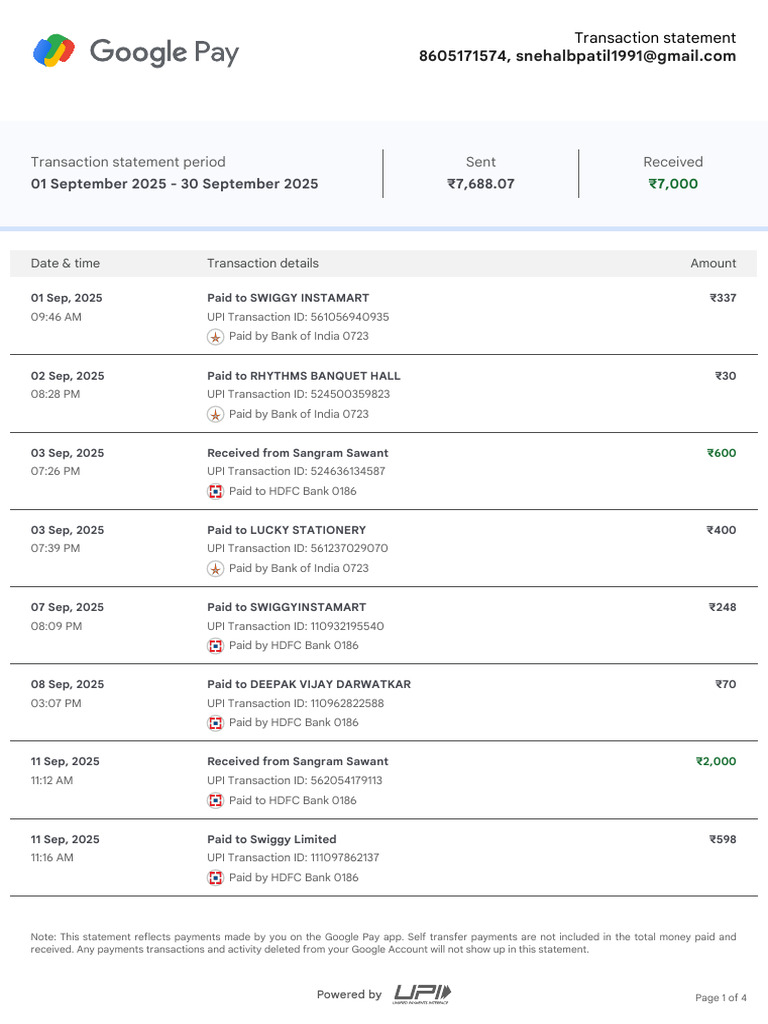768x1024 pixels.
Task: Click the 'Amount' column header
Action: (713, 263)
